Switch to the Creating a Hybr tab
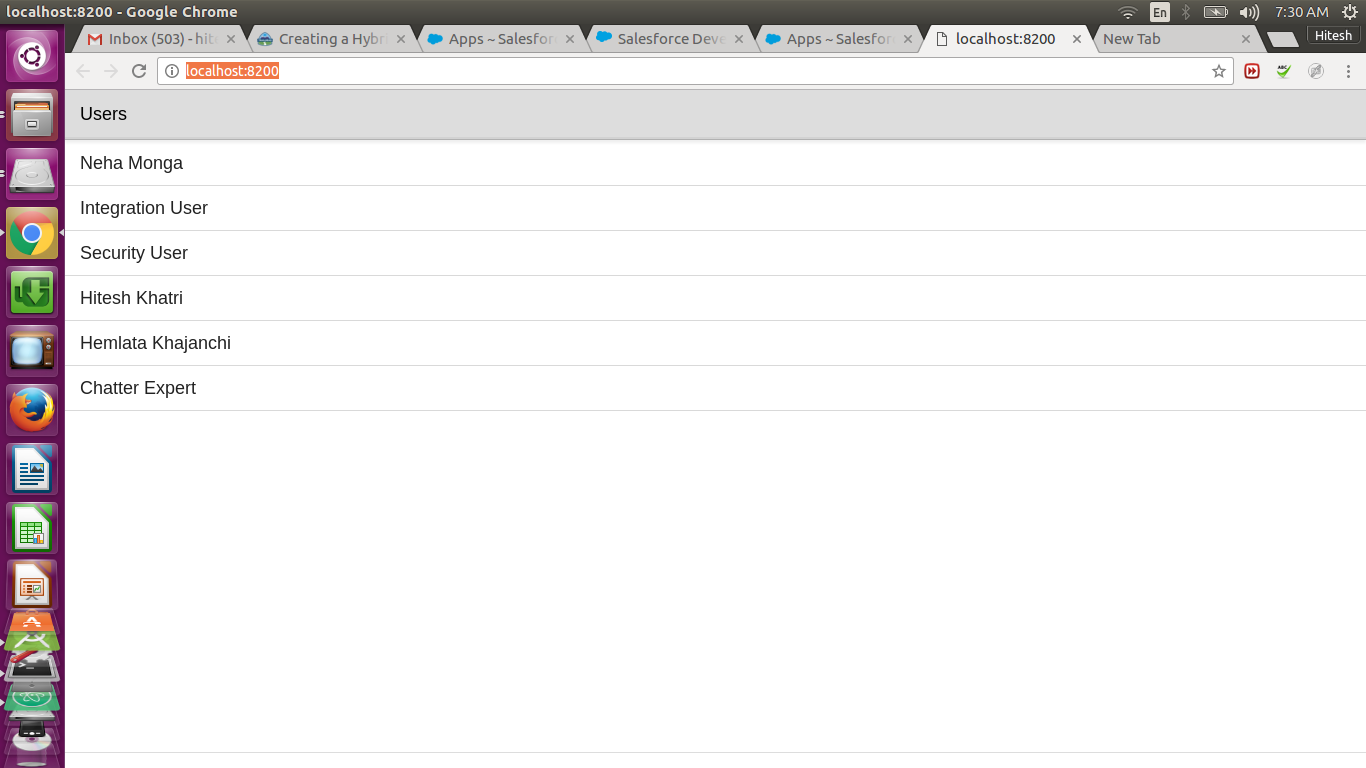Image resolution: width=1366 pixels, height=768 pixels. point(331,39)
